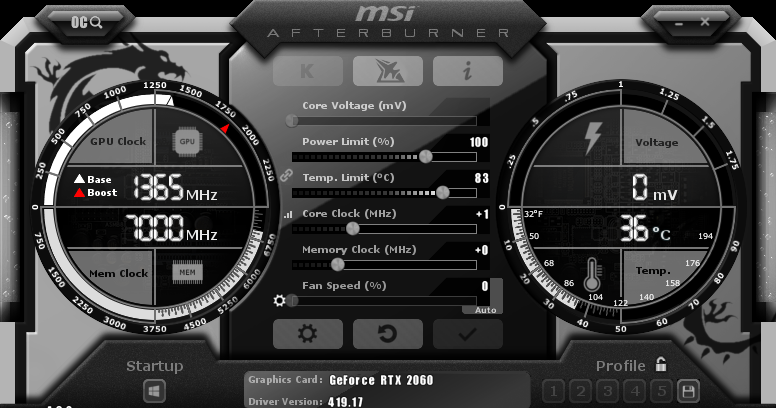Click the thermometer temperature icon
The width and height of the screenshot is (776, 408).
pyautogui.click(x=592, y=275)
